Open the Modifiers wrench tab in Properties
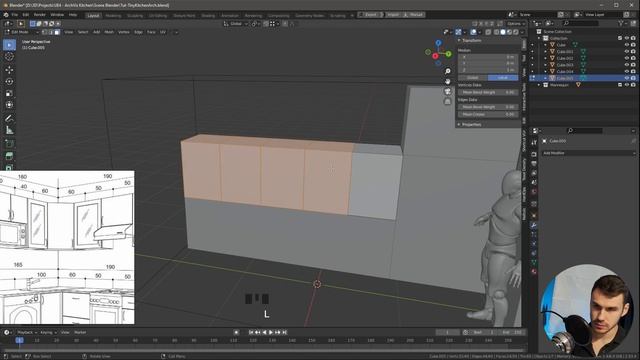 pyautogui.click(x=533, y=225)
